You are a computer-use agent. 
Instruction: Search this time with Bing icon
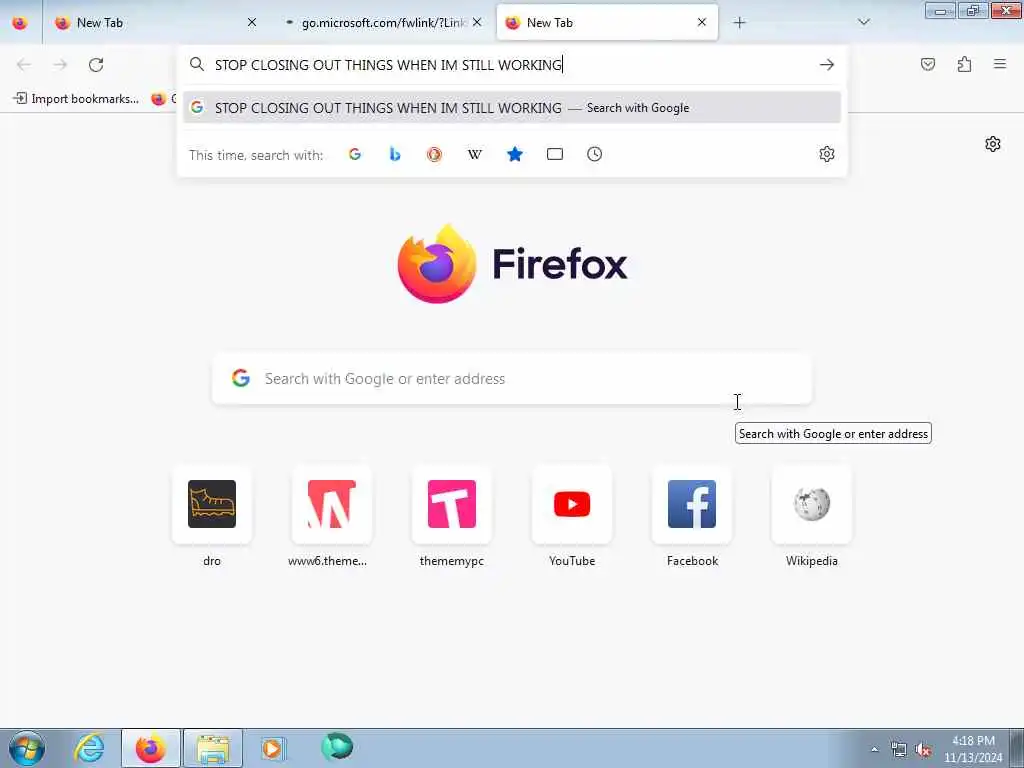tap(394, 154)
